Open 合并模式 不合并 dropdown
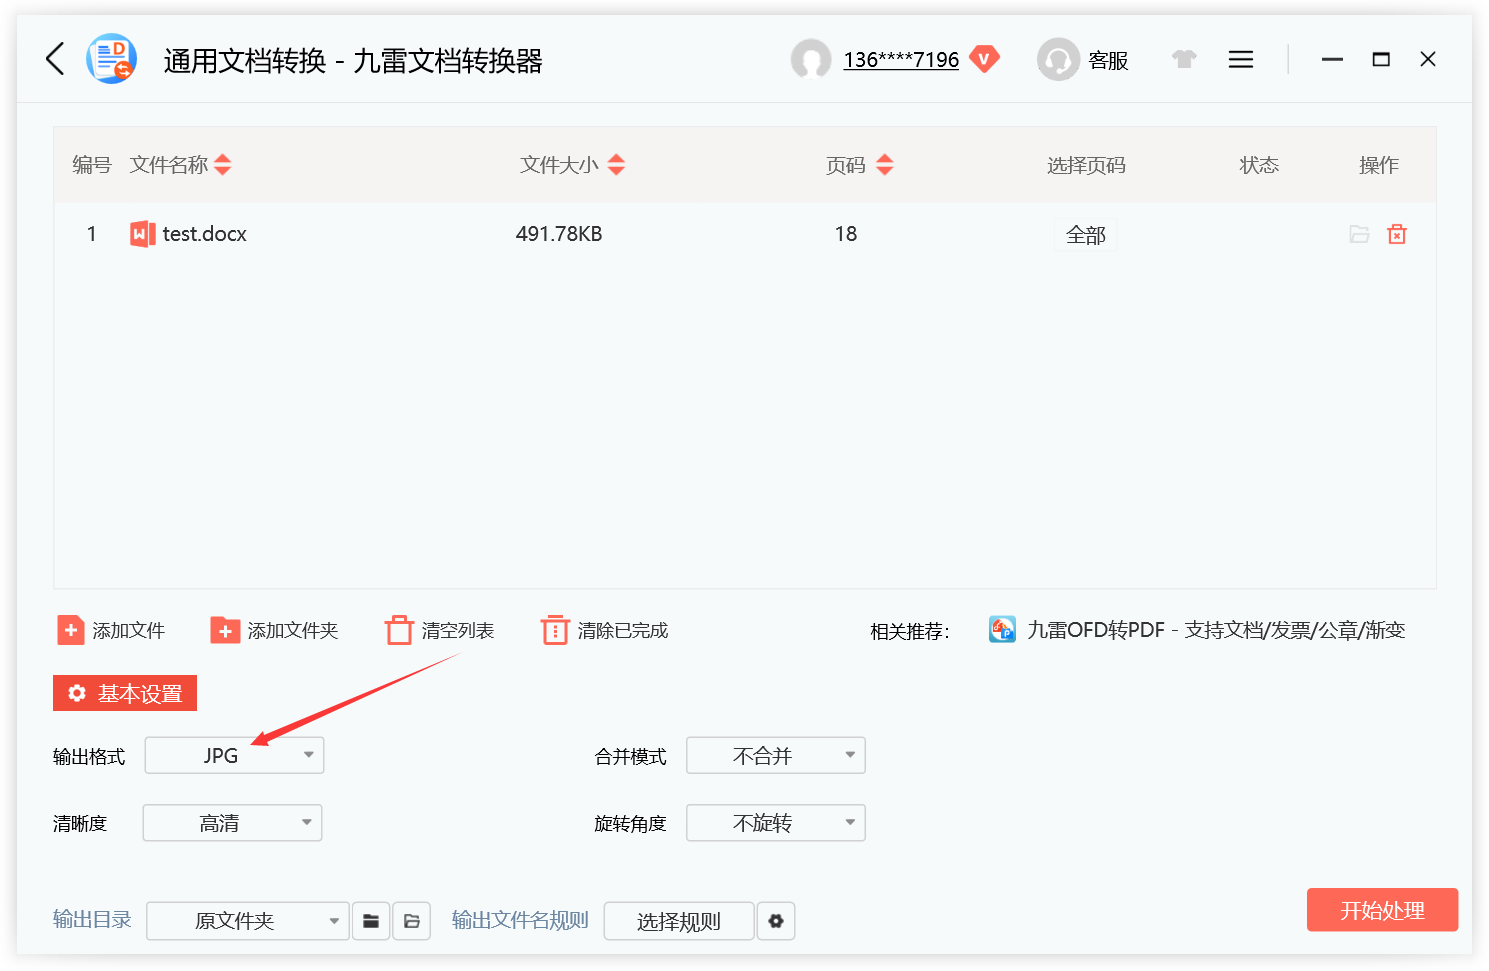The image size is (1489, 971). coord(776,755)
